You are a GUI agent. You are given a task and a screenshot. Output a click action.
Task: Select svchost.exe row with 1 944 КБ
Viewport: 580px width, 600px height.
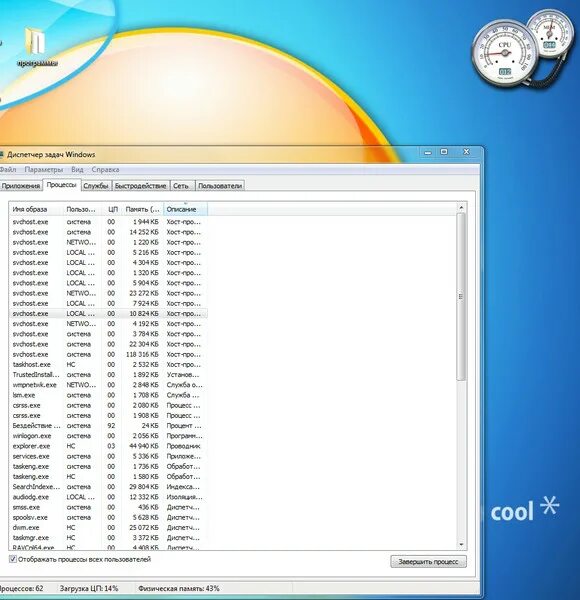click(108, 222)
